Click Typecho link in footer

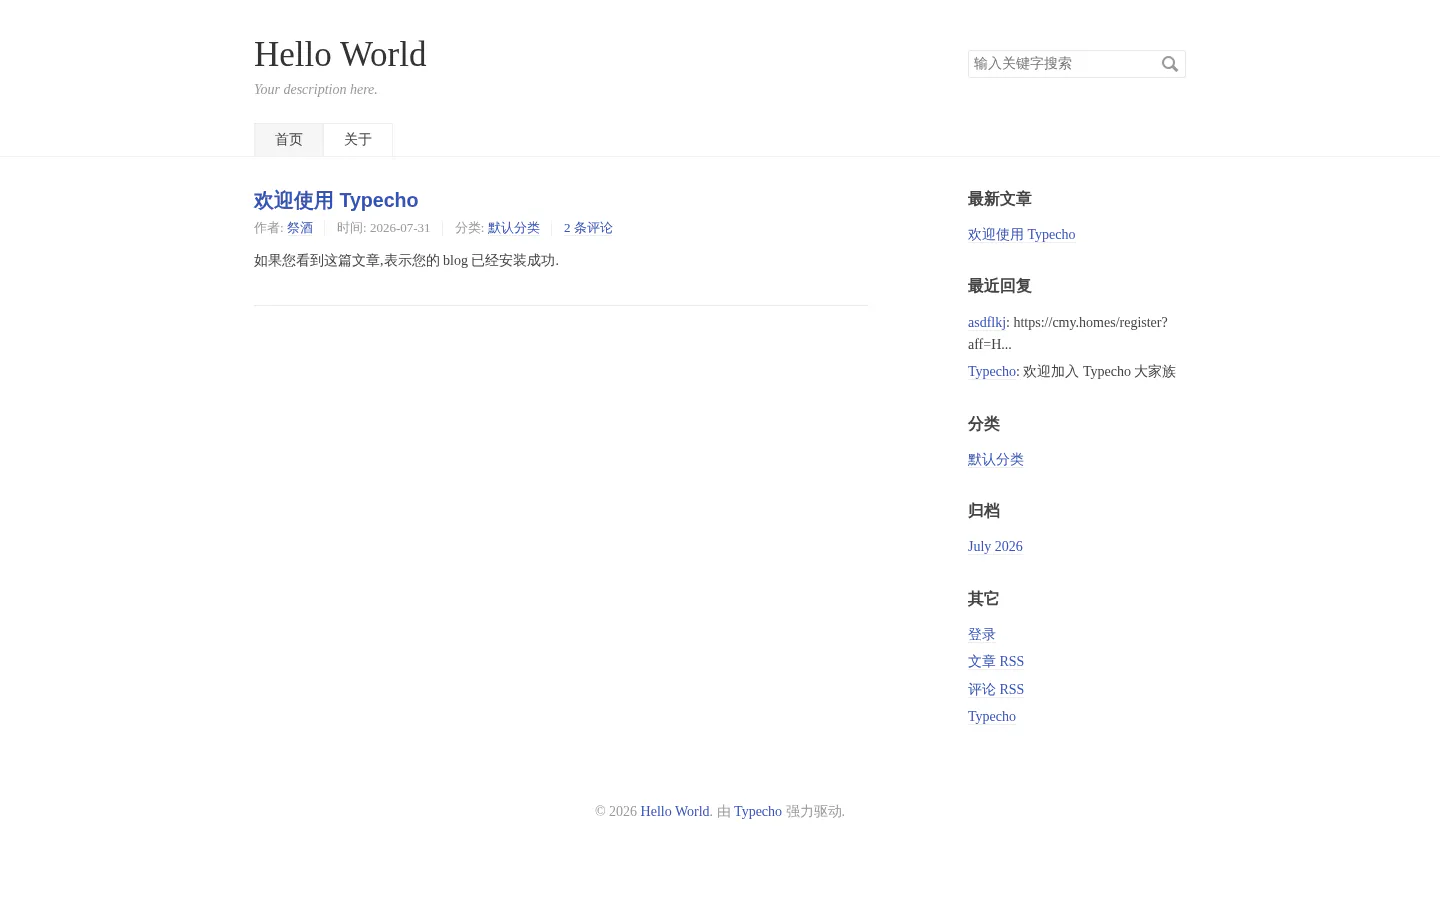[x=758, y=812]
